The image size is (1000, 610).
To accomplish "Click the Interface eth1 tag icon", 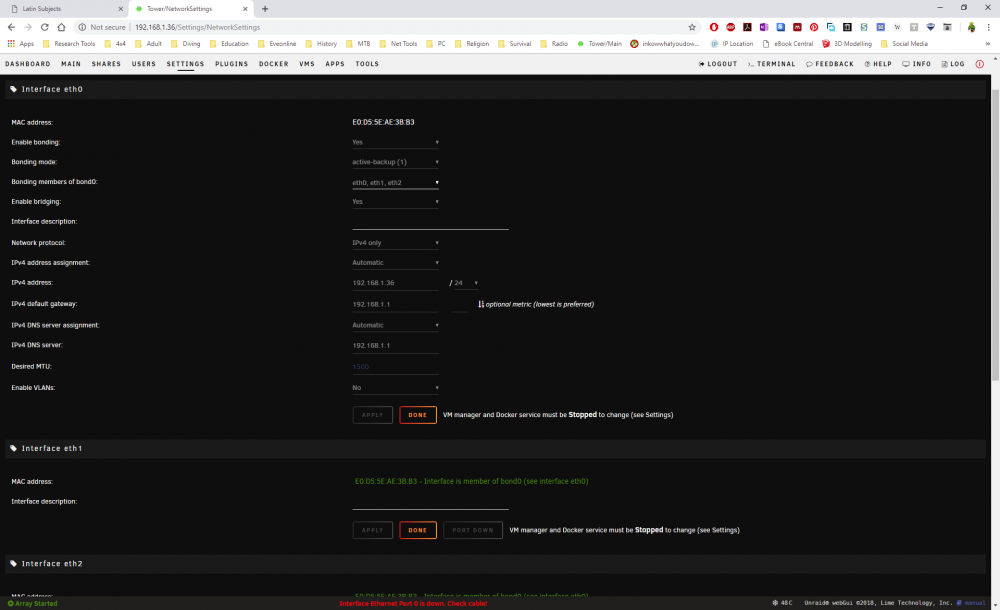I will pyautogui.click(x=13, y=449).
